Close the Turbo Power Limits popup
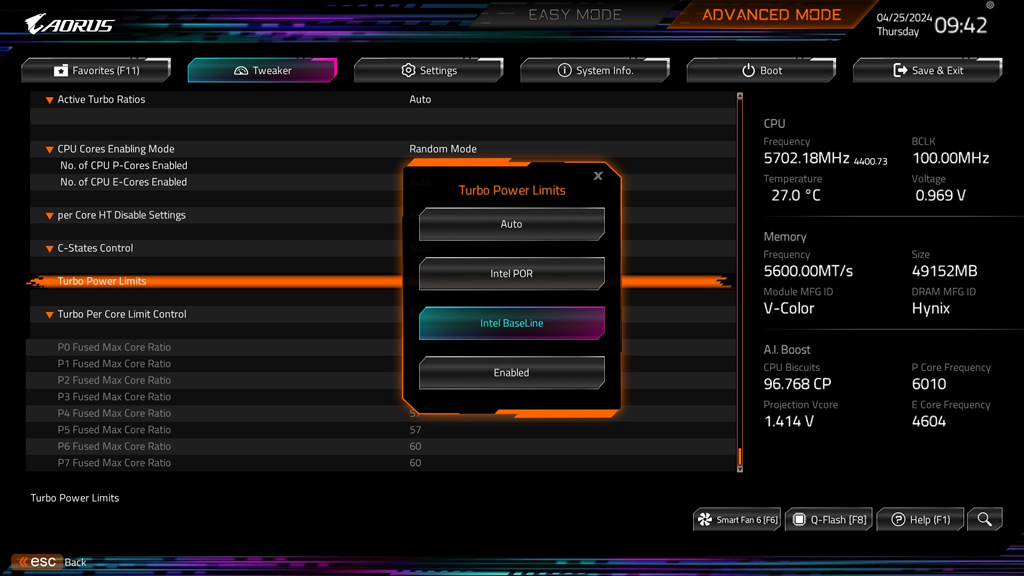Viewport: 1024px width, 576px height. coord(598,176)
